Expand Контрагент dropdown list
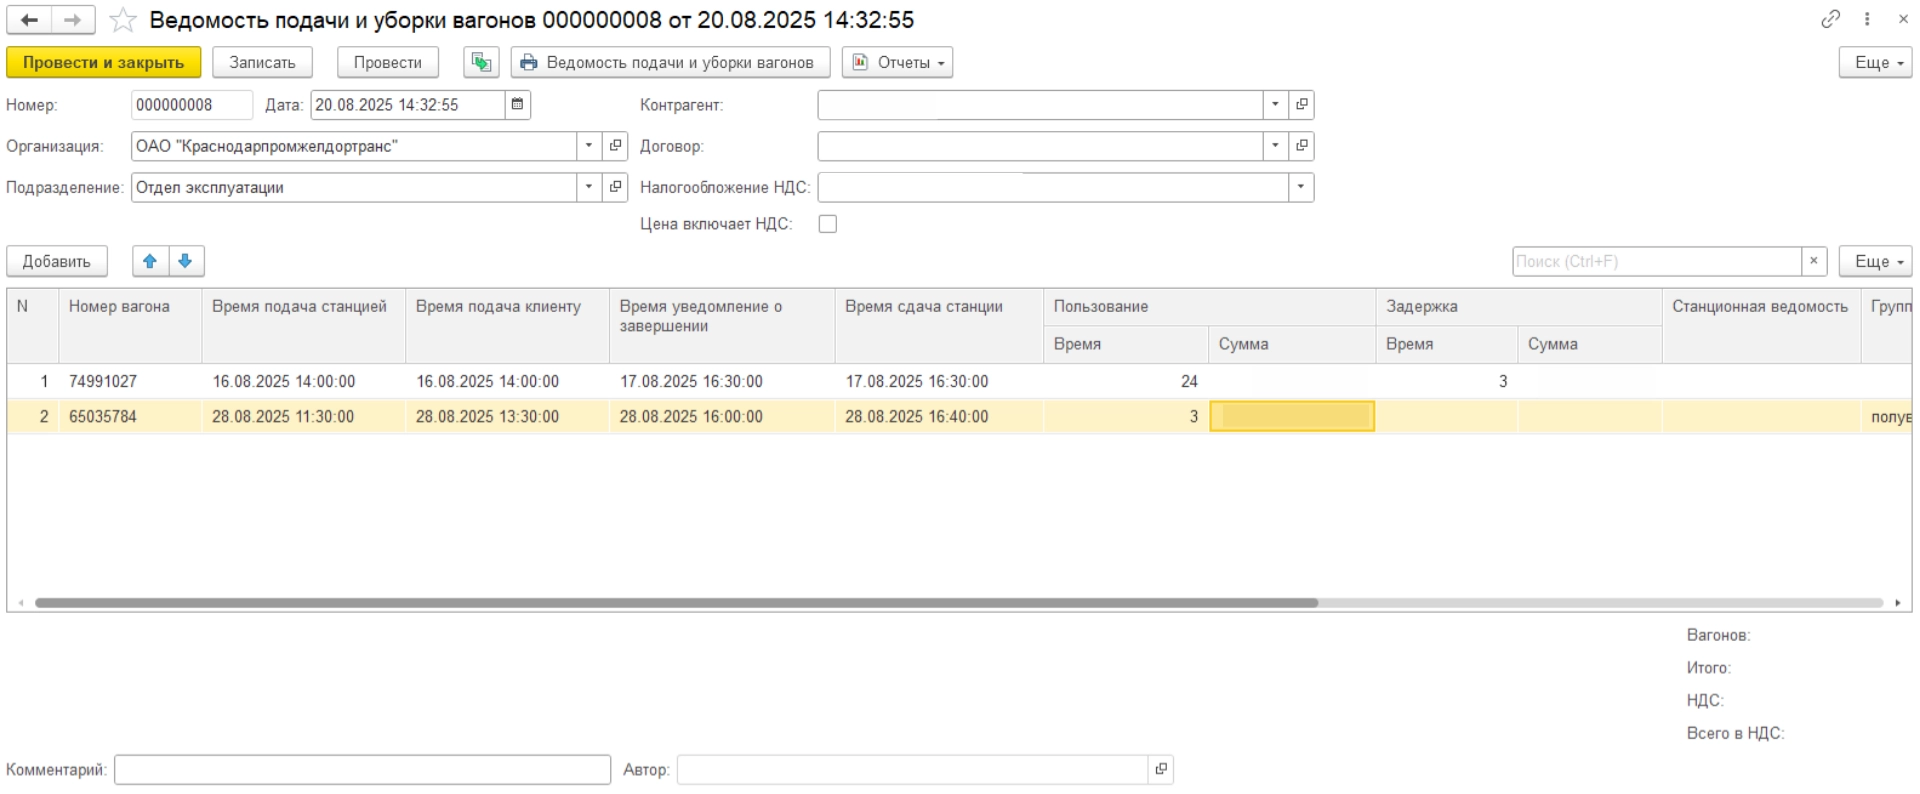Viewport: 1920px width, 794px height. [x=1275, y=105]
